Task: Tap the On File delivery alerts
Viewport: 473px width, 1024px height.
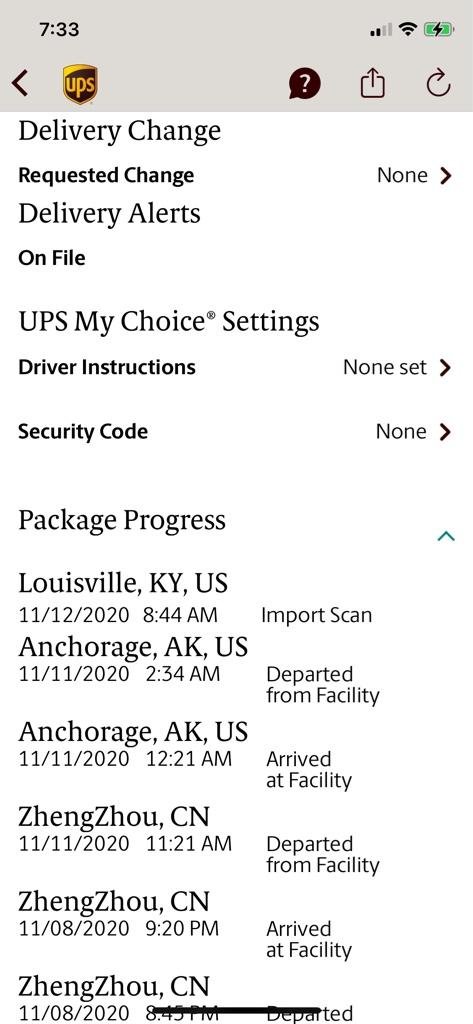Action: coord(52,258)
